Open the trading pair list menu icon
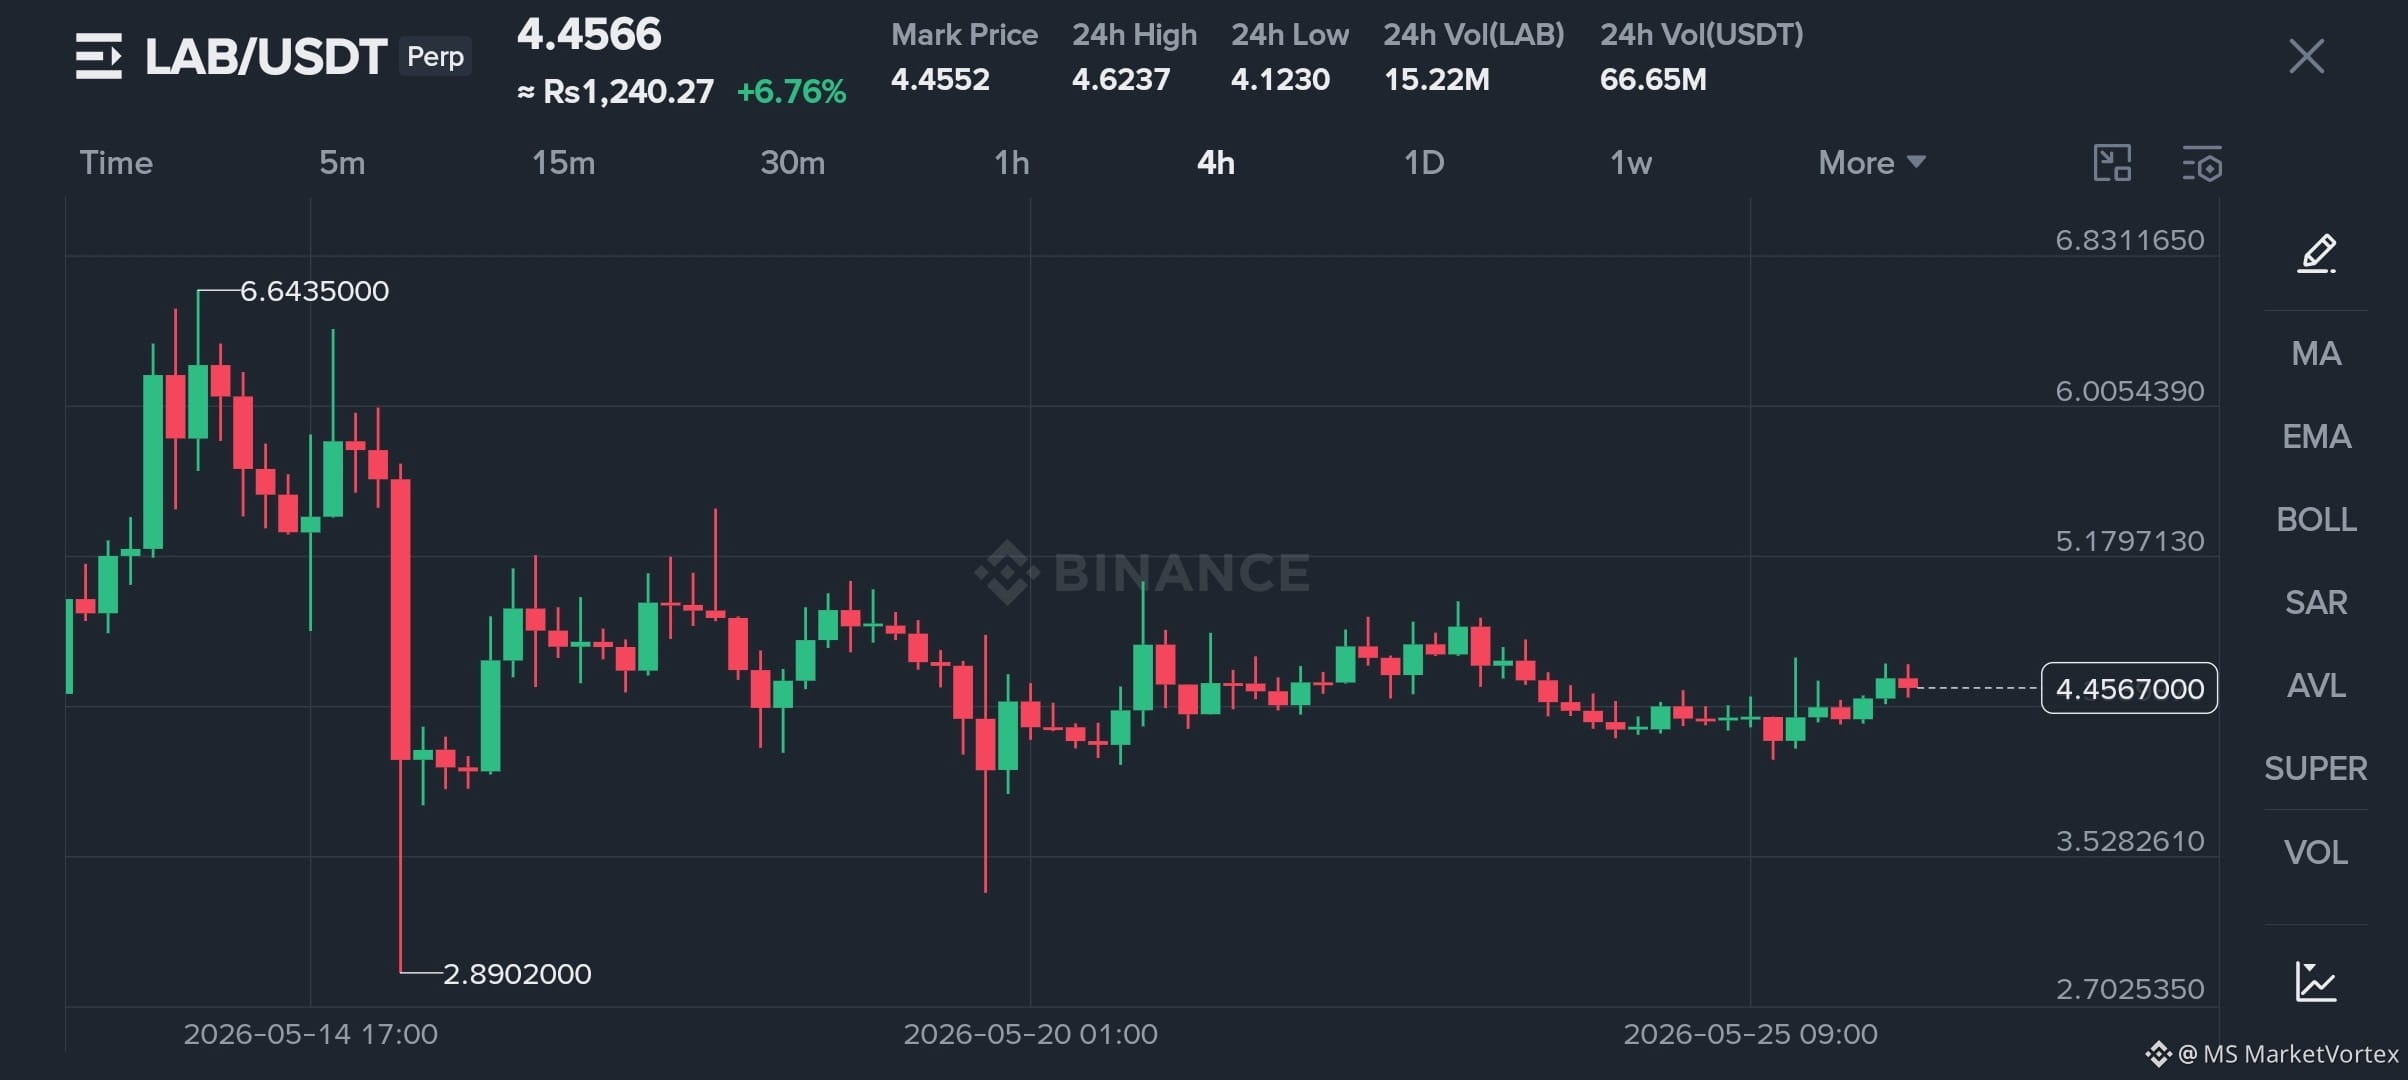This screenshot has width=2408, height=1080. pos(99,56)
